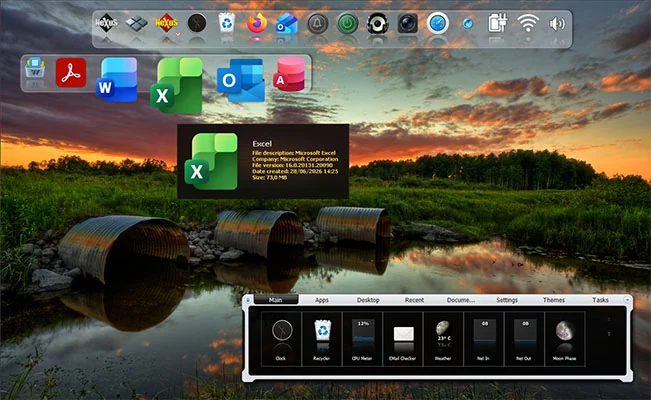651x400 pixels.
Task: Open the blue Outlook icon in top dock
Action: (287, 24)
